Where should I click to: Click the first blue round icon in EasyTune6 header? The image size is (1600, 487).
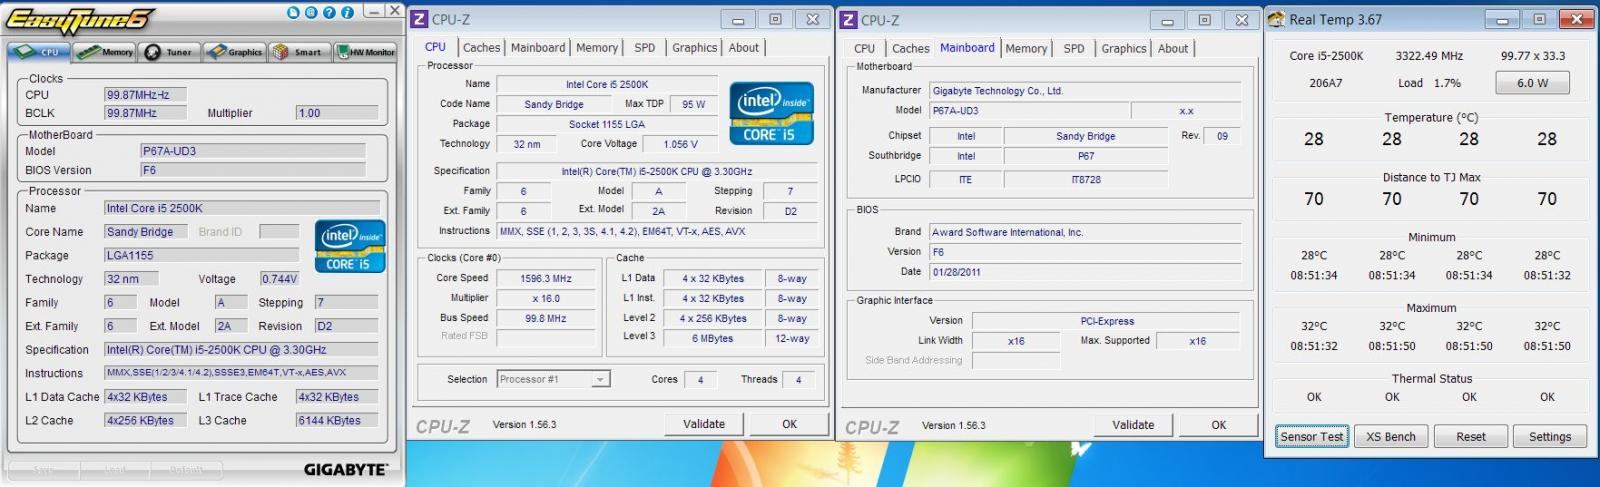[x=293, y=13]
